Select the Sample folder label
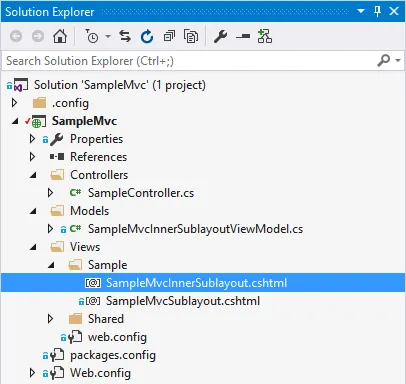This screenshot has height=384, width=406. tap(108, 265)
